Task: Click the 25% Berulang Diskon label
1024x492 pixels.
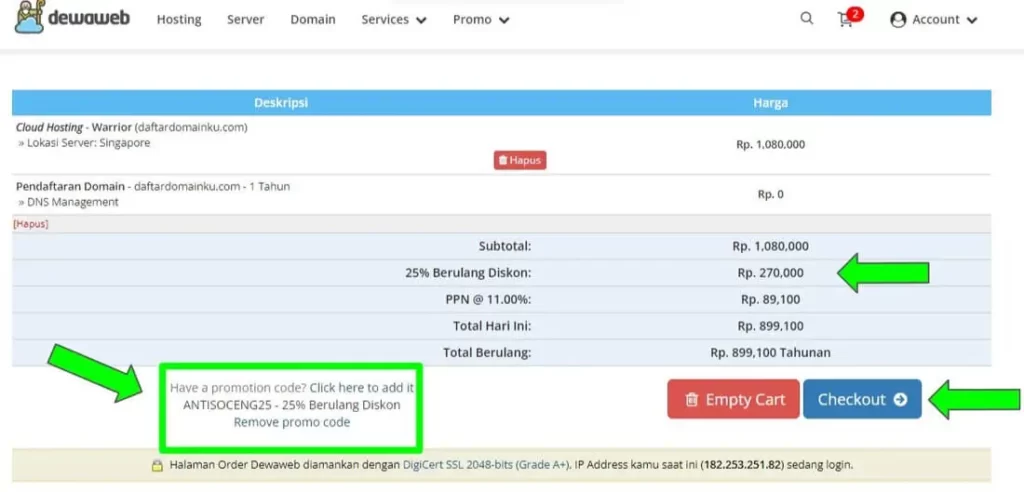Action: [468, 273]
